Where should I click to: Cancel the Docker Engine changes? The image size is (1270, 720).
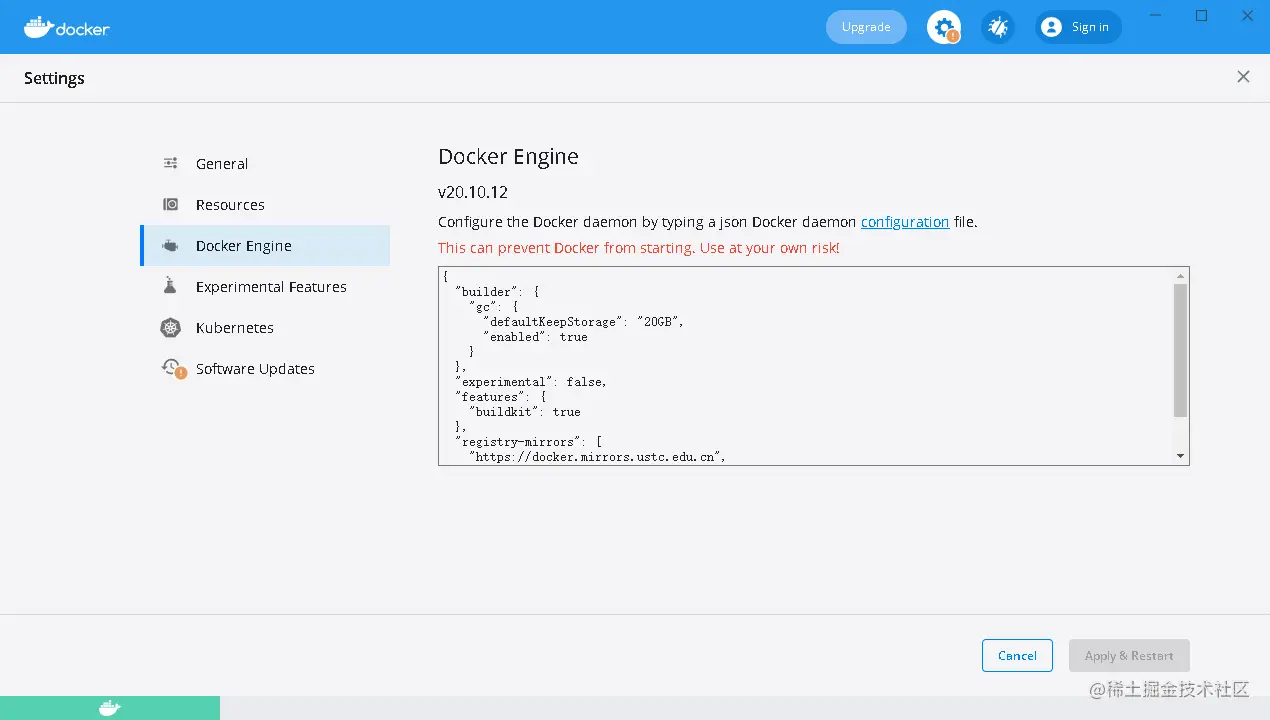click(x=1017, y=655)
